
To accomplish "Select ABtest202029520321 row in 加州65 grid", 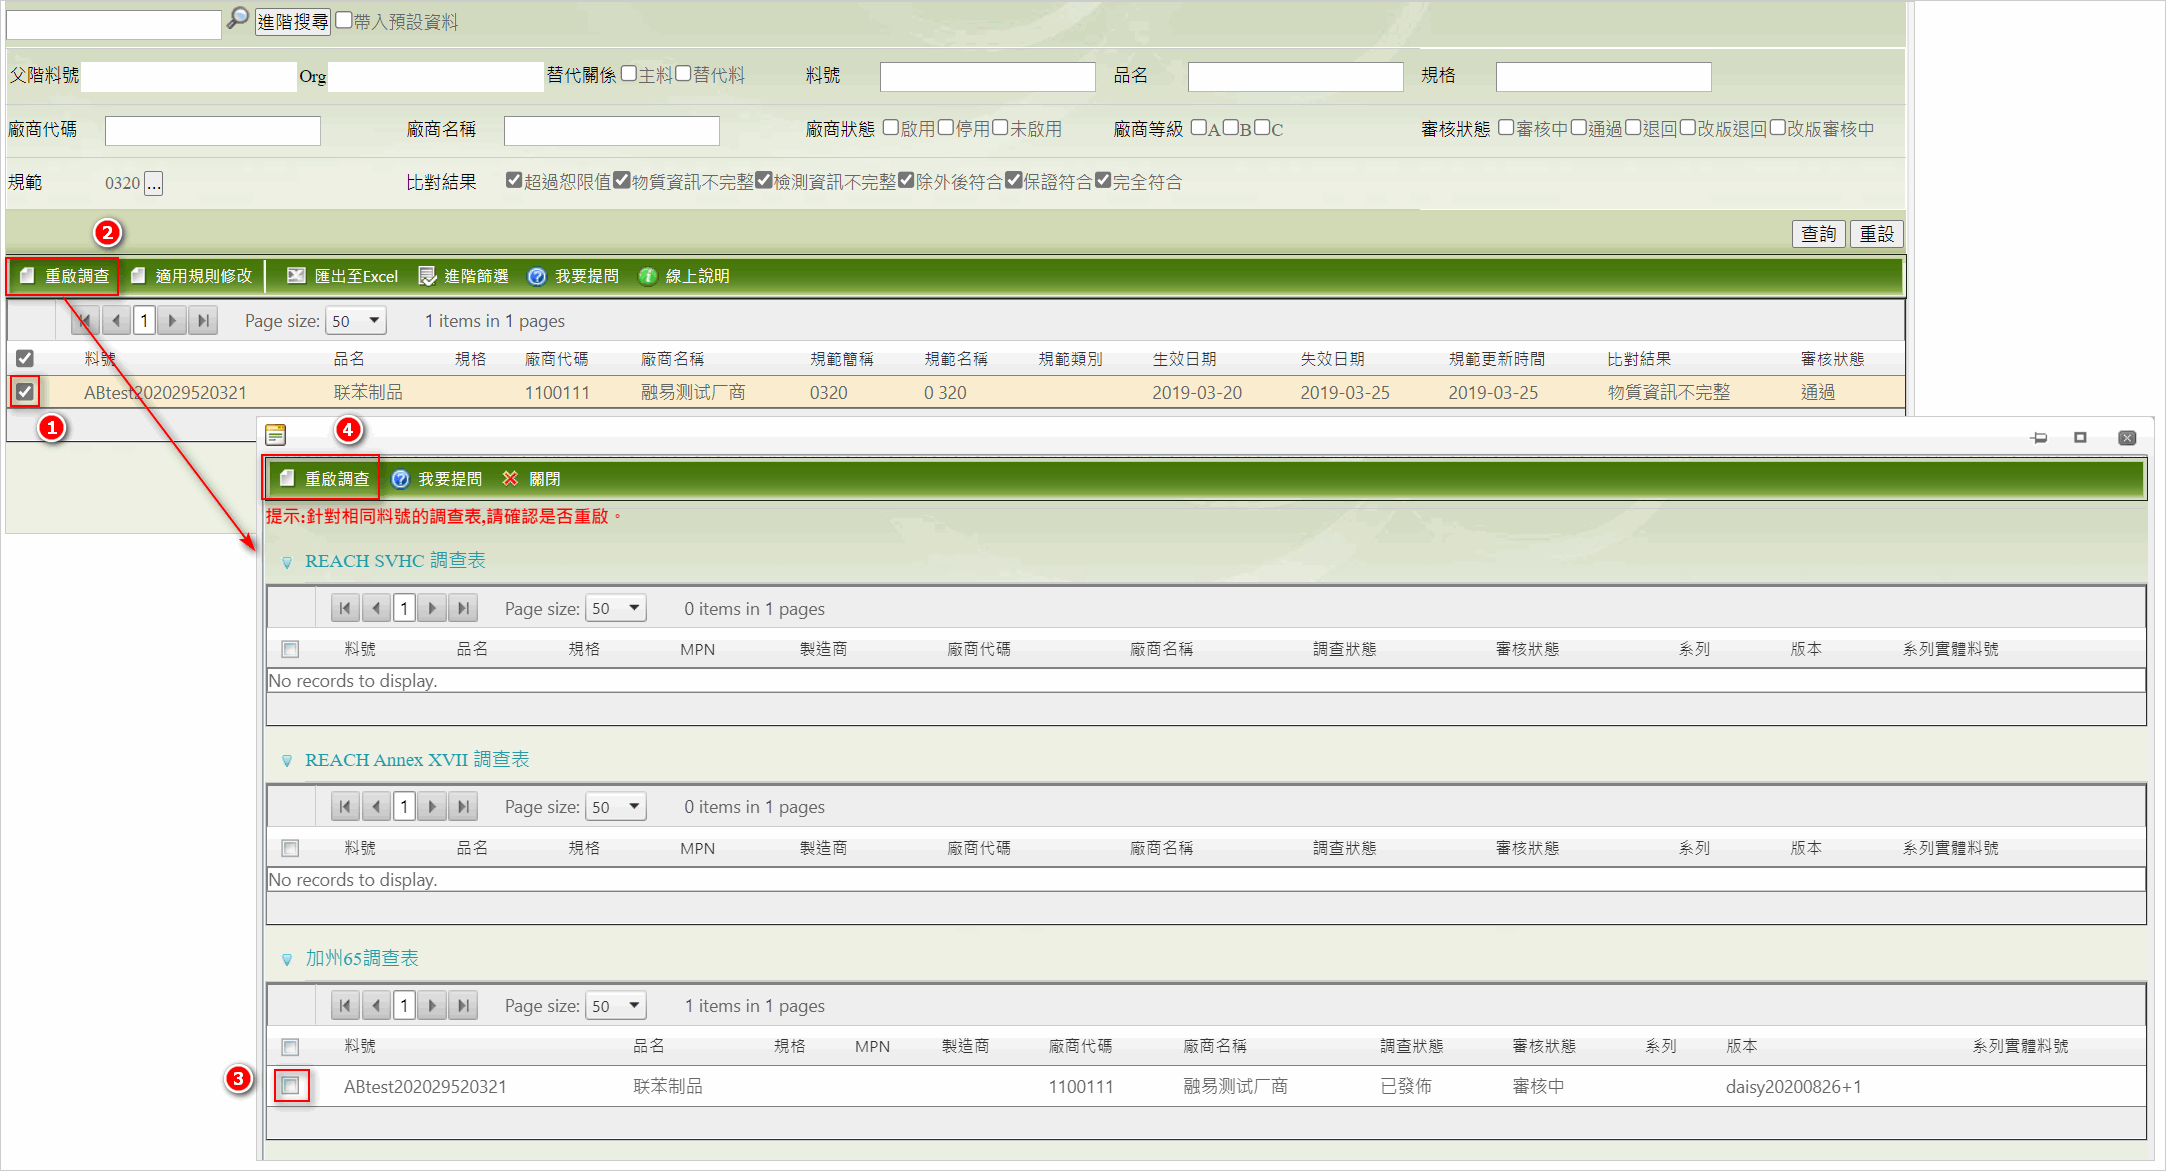I will pos(291,1086).
